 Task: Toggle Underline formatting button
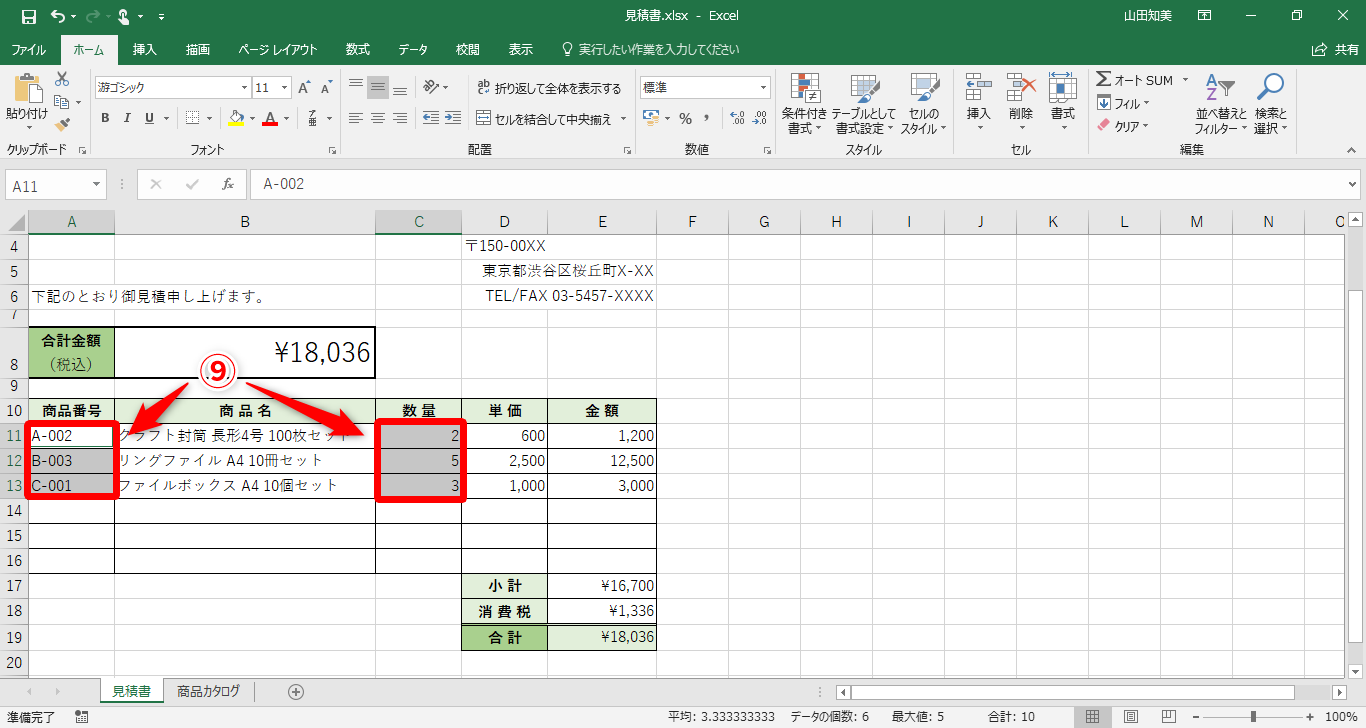[149, 118]
